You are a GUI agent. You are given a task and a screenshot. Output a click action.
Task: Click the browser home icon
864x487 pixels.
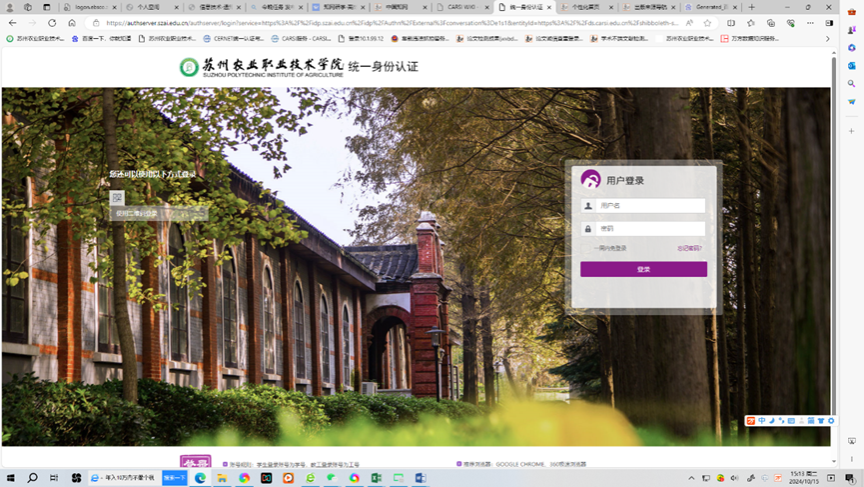72,23
